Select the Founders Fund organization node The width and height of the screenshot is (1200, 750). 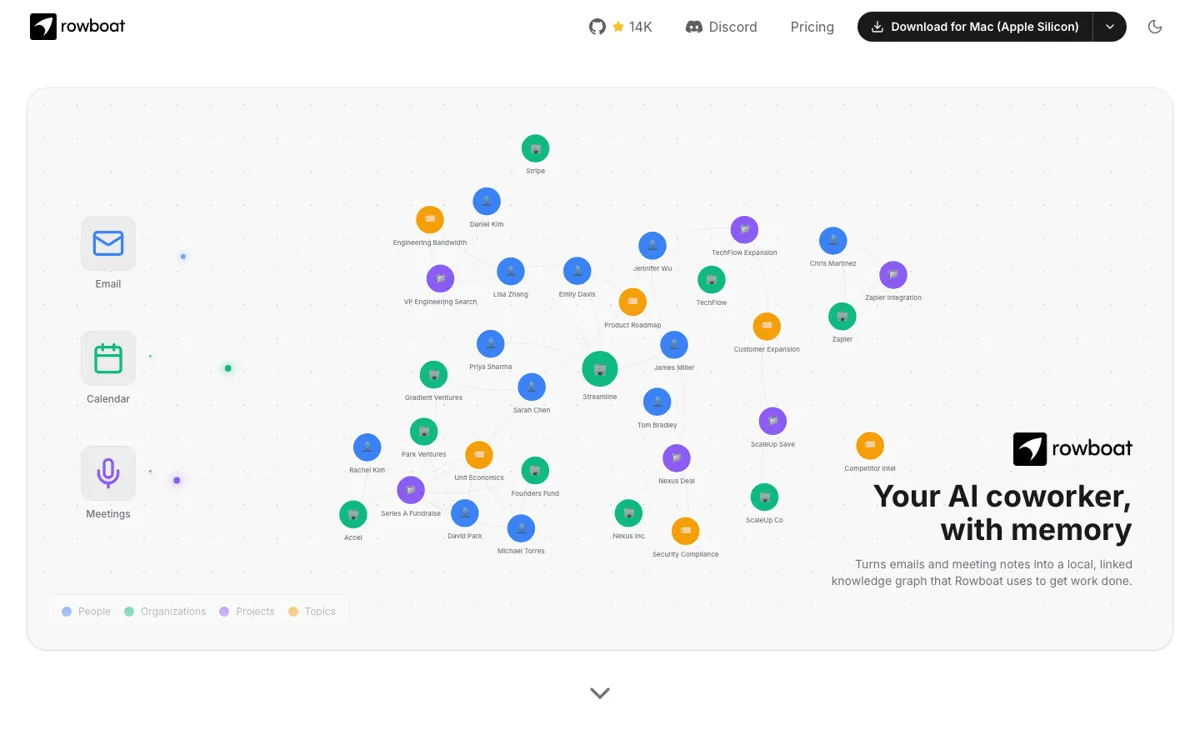point(535,470)
